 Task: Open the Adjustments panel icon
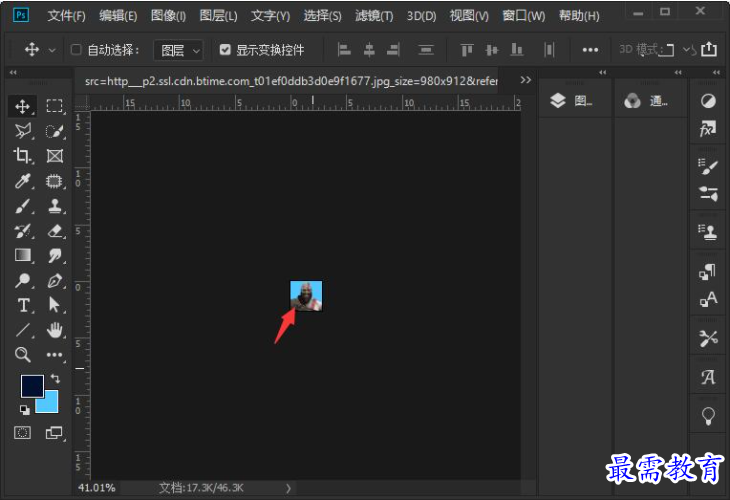click(x=708, y=101)
